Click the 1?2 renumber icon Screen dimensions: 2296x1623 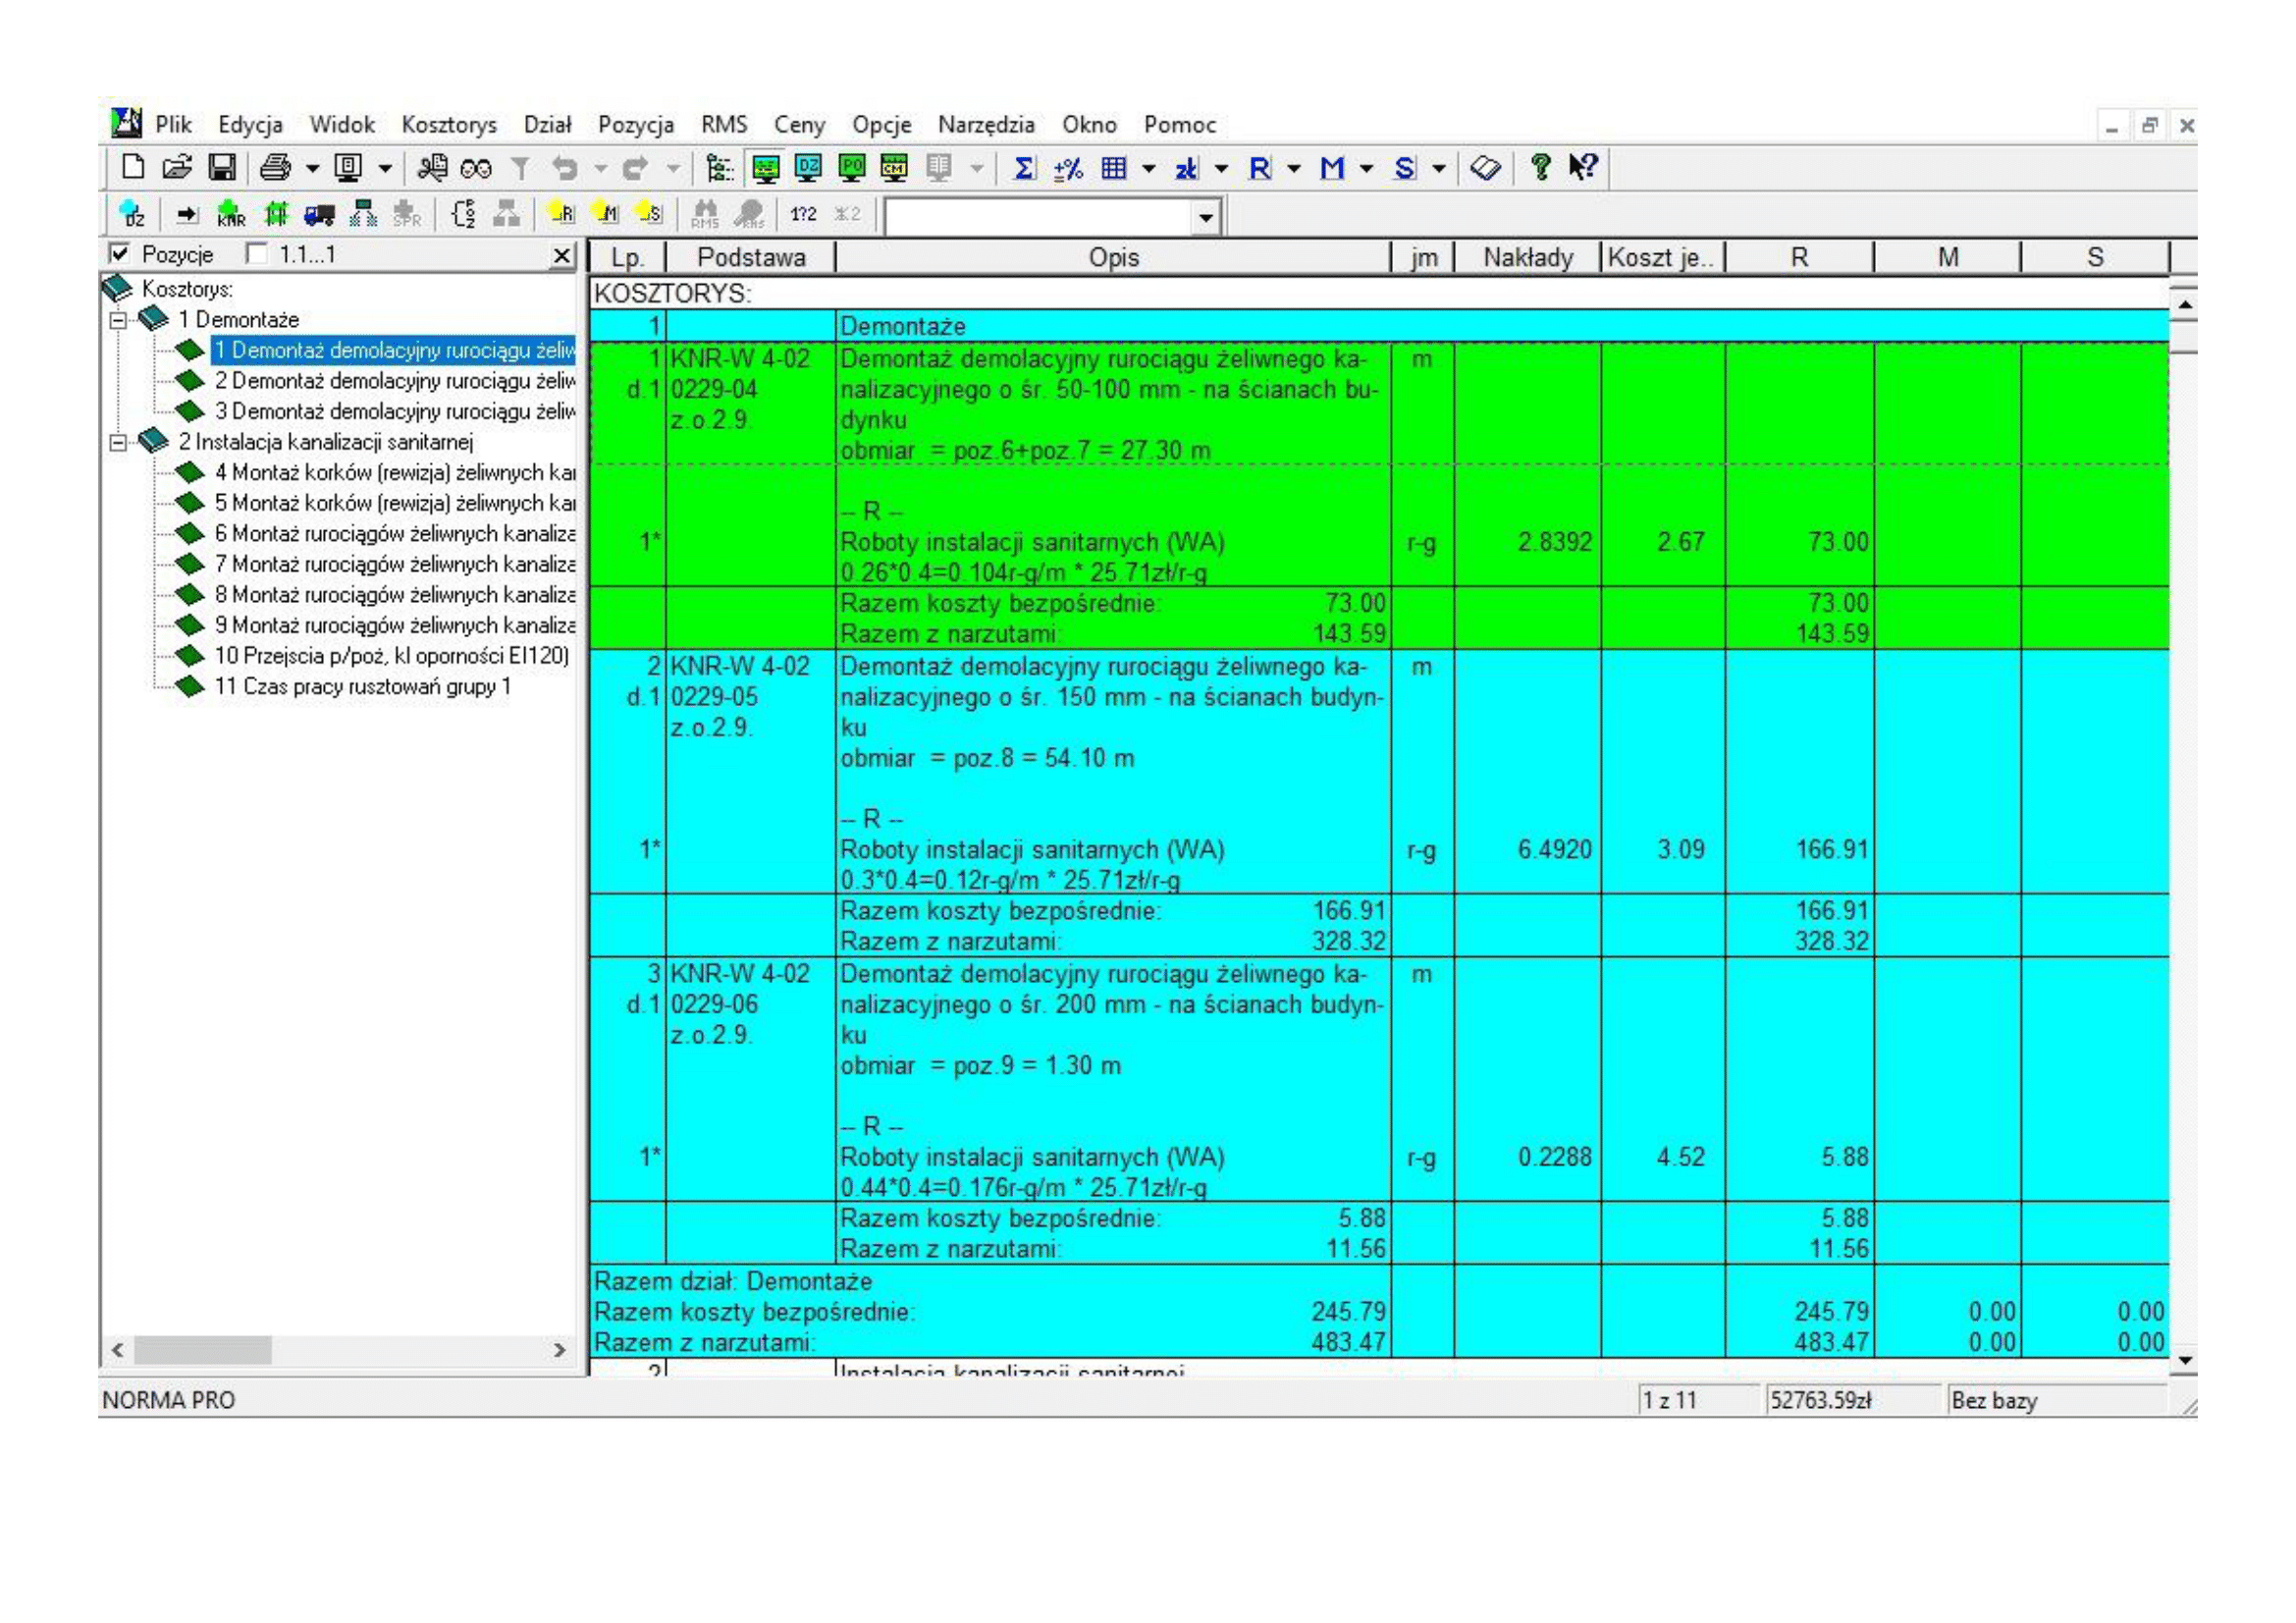[x=803, y=214]
